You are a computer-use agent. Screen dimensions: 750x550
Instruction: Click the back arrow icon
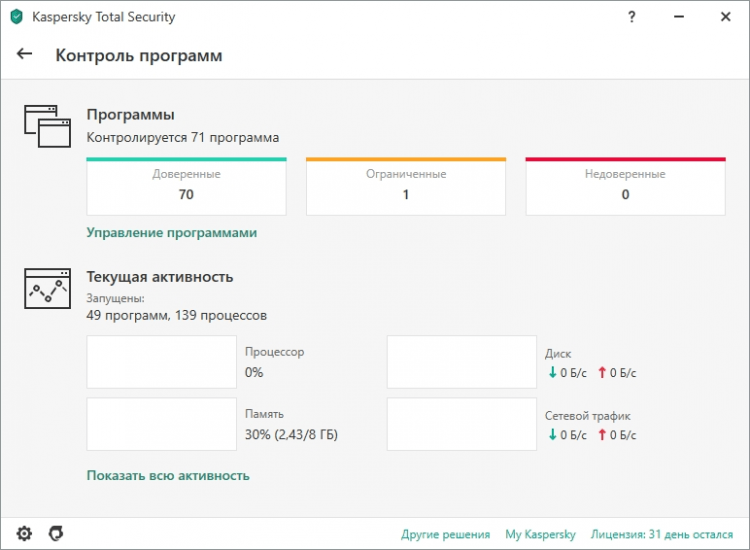(25, 55)
